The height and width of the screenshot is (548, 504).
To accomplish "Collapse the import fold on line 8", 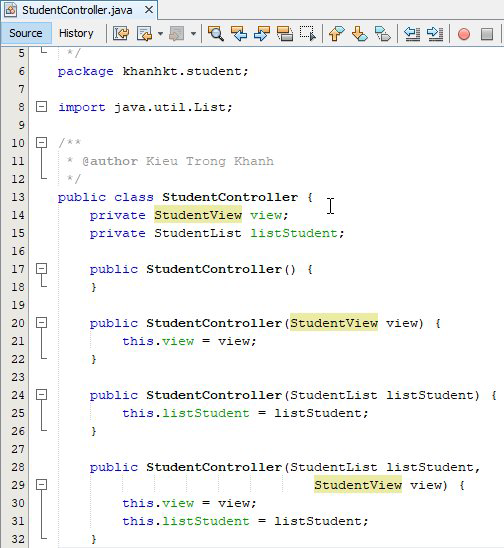I will click(42, 106).
